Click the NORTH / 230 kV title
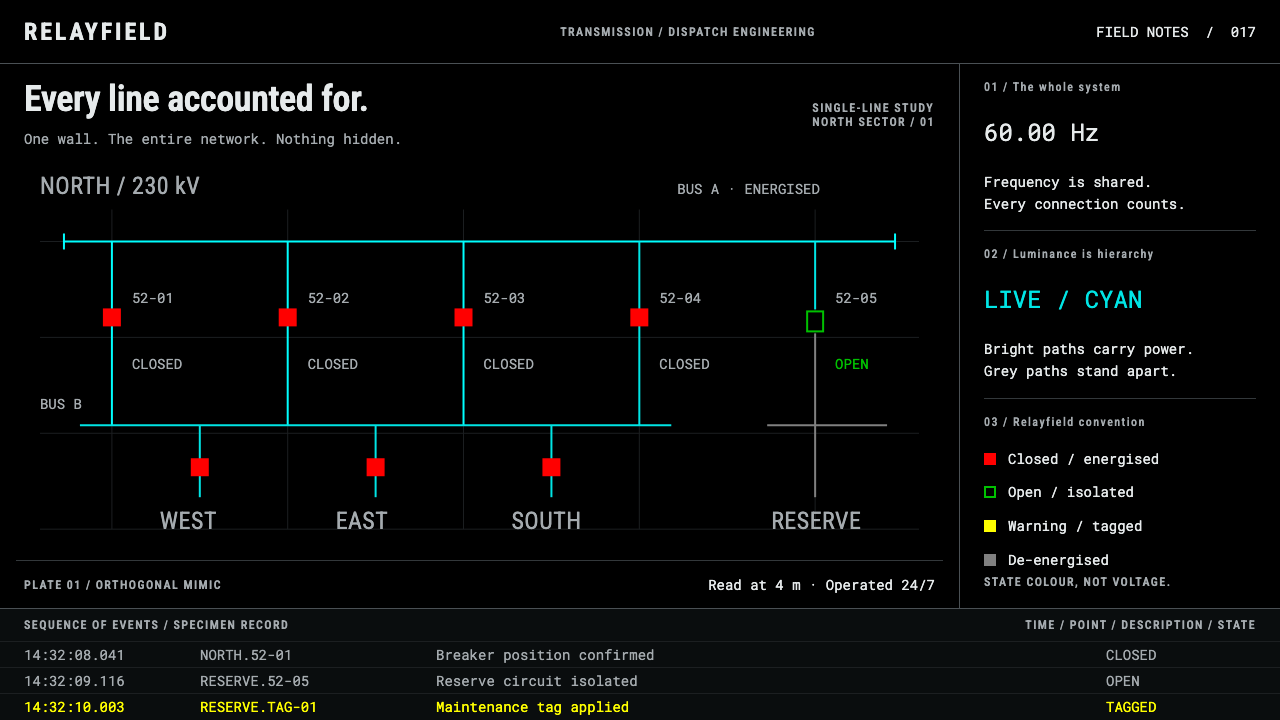The image size is (1280, 720). [120, 186]
